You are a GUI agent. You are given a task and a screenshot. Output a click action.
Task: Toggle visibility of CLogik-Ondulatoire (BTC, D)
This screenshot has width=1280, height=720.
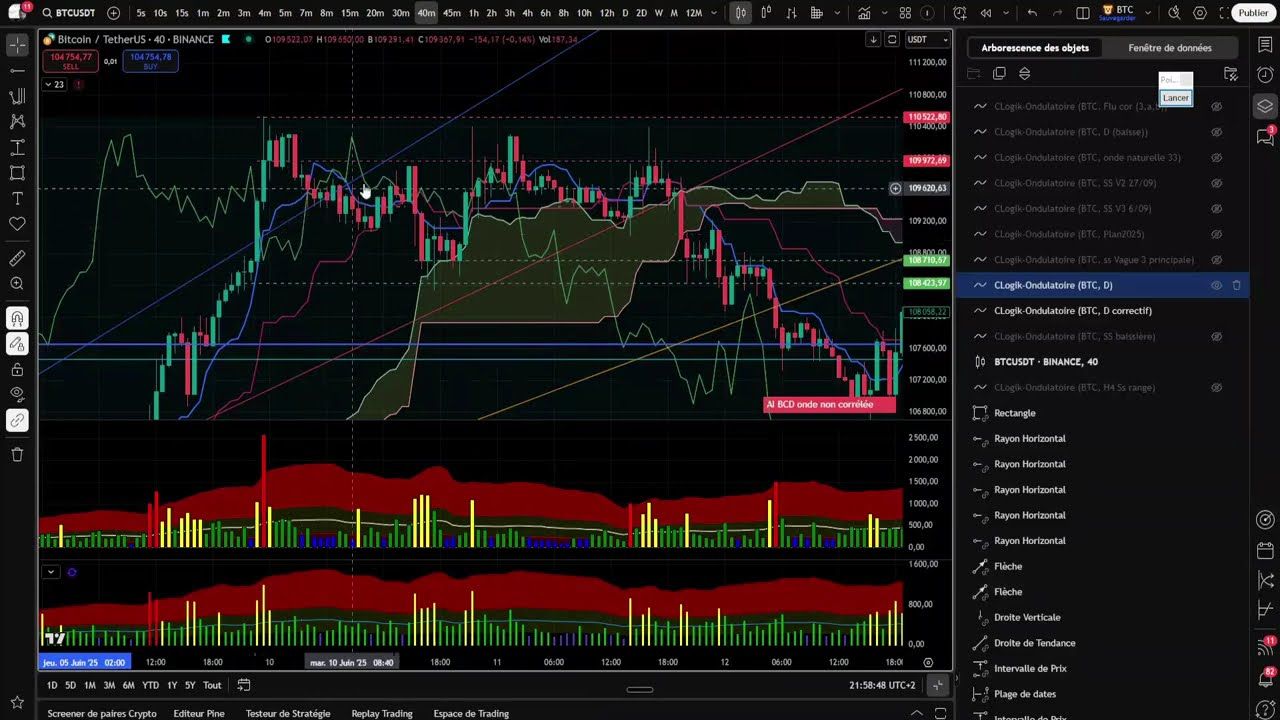[x=1217, y=285]
